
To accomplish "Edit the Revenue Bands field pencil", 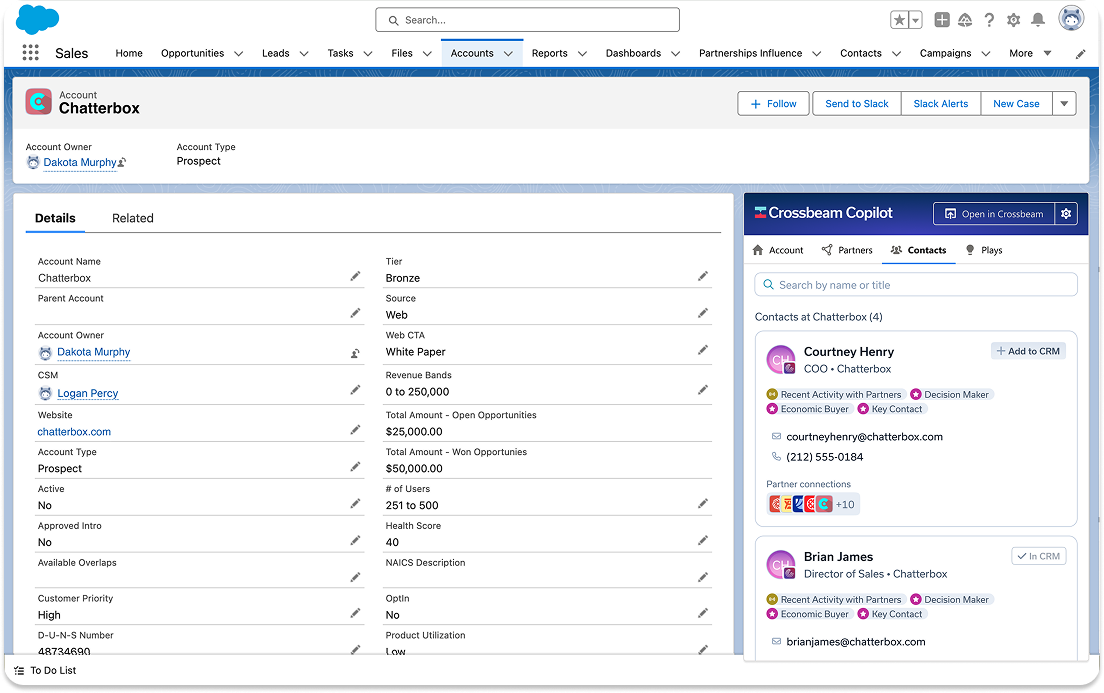I will point(703,389).
